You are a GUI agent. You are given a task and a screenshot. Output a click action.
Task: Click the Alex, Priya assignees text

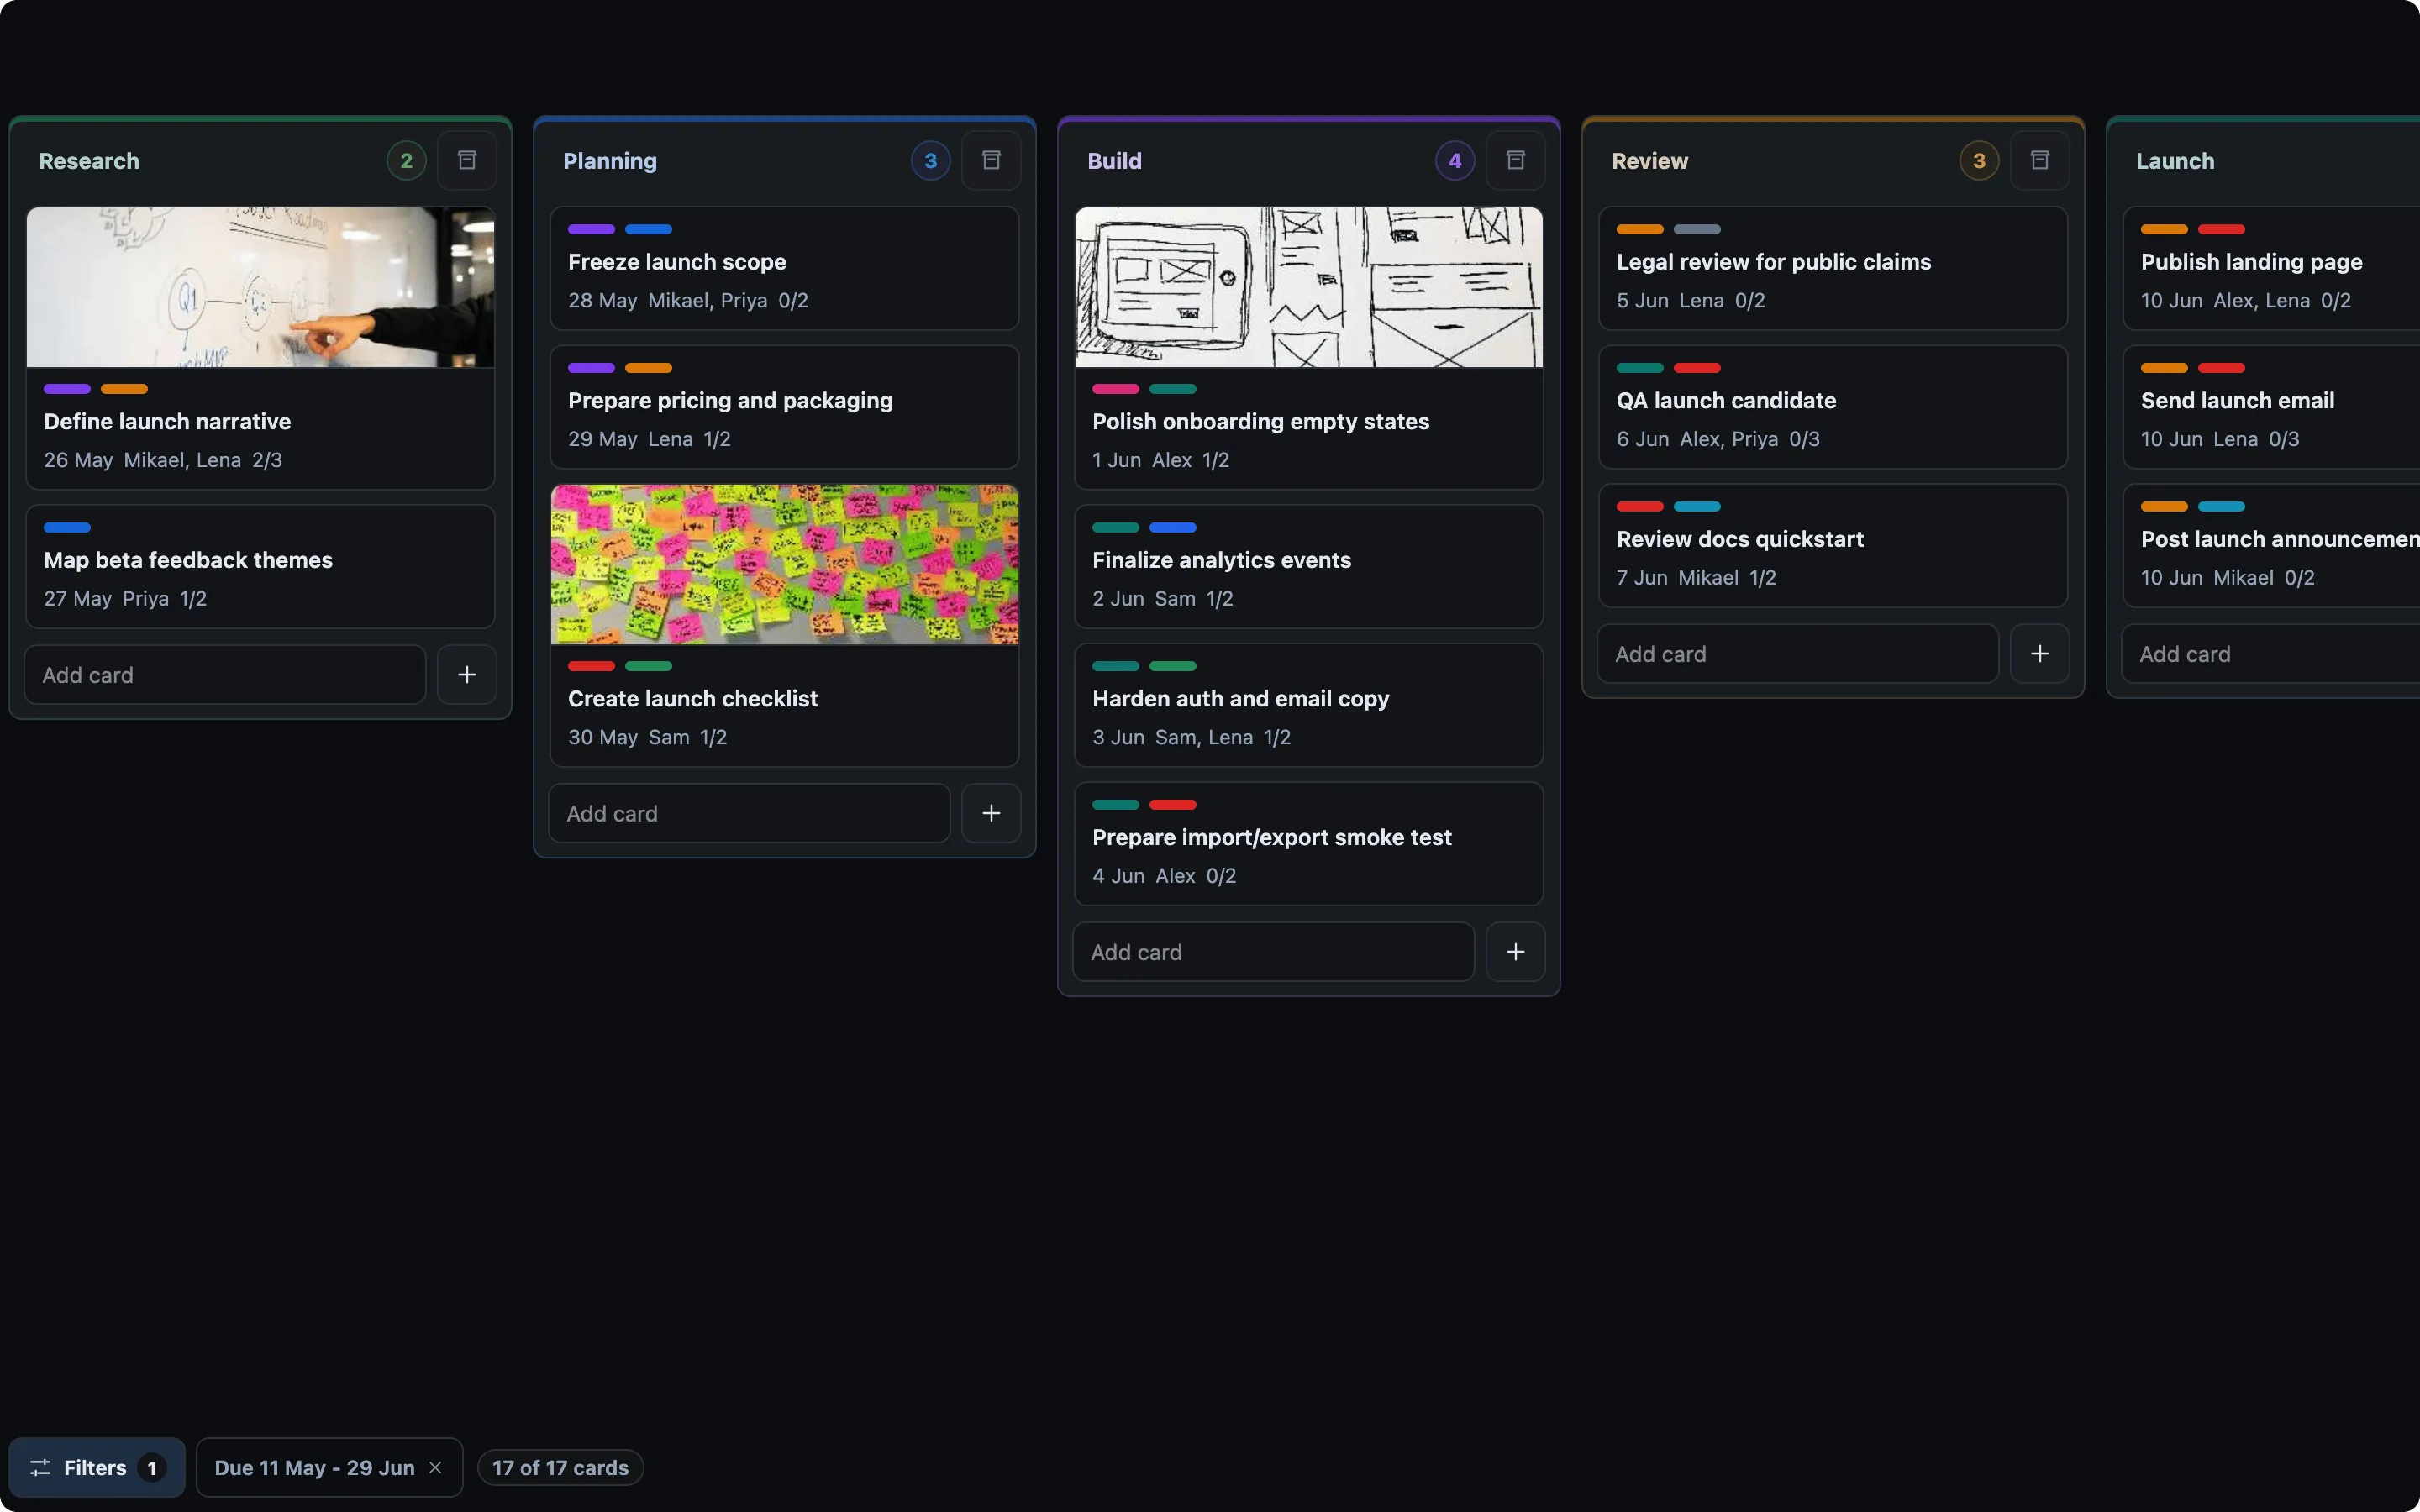[x=1728, y=439]
